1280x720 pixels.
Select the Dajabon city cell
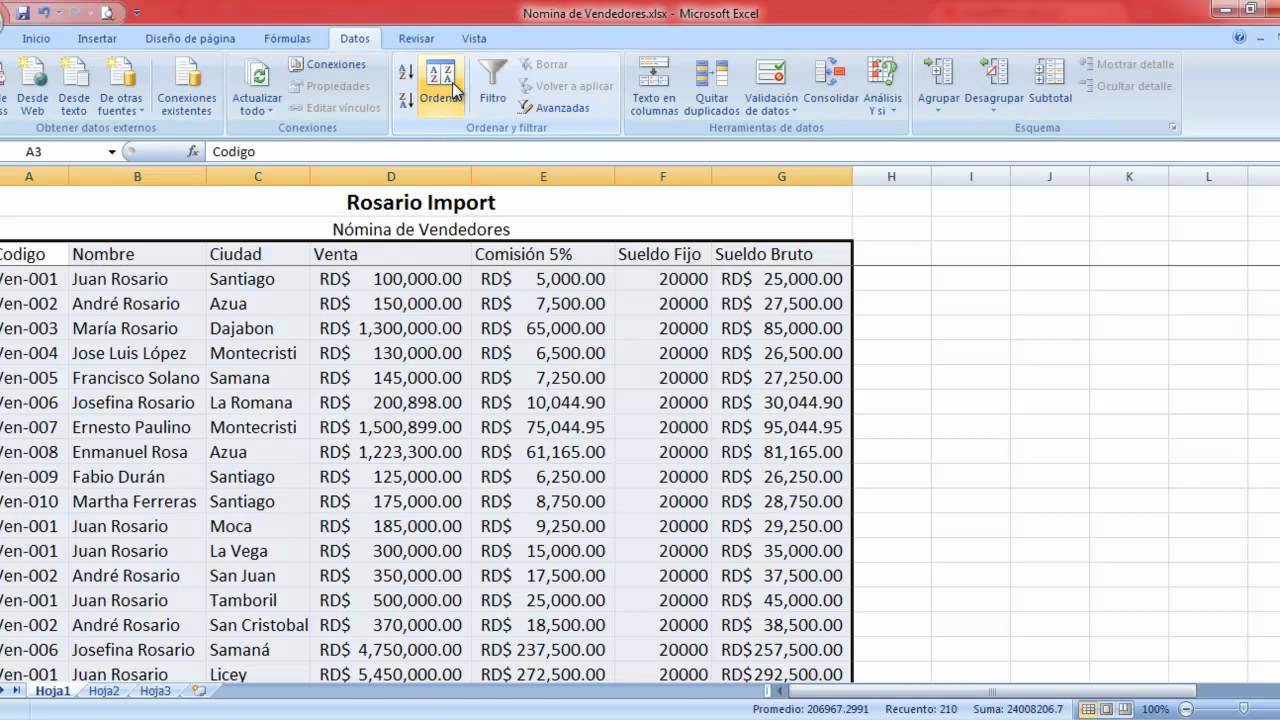coord(258,328)
